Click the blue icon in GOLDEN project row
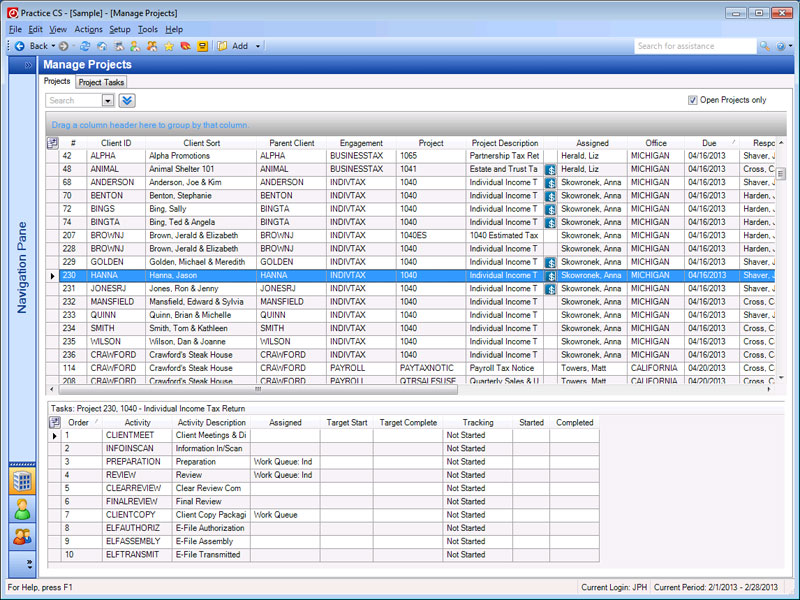 coord(550,262)
